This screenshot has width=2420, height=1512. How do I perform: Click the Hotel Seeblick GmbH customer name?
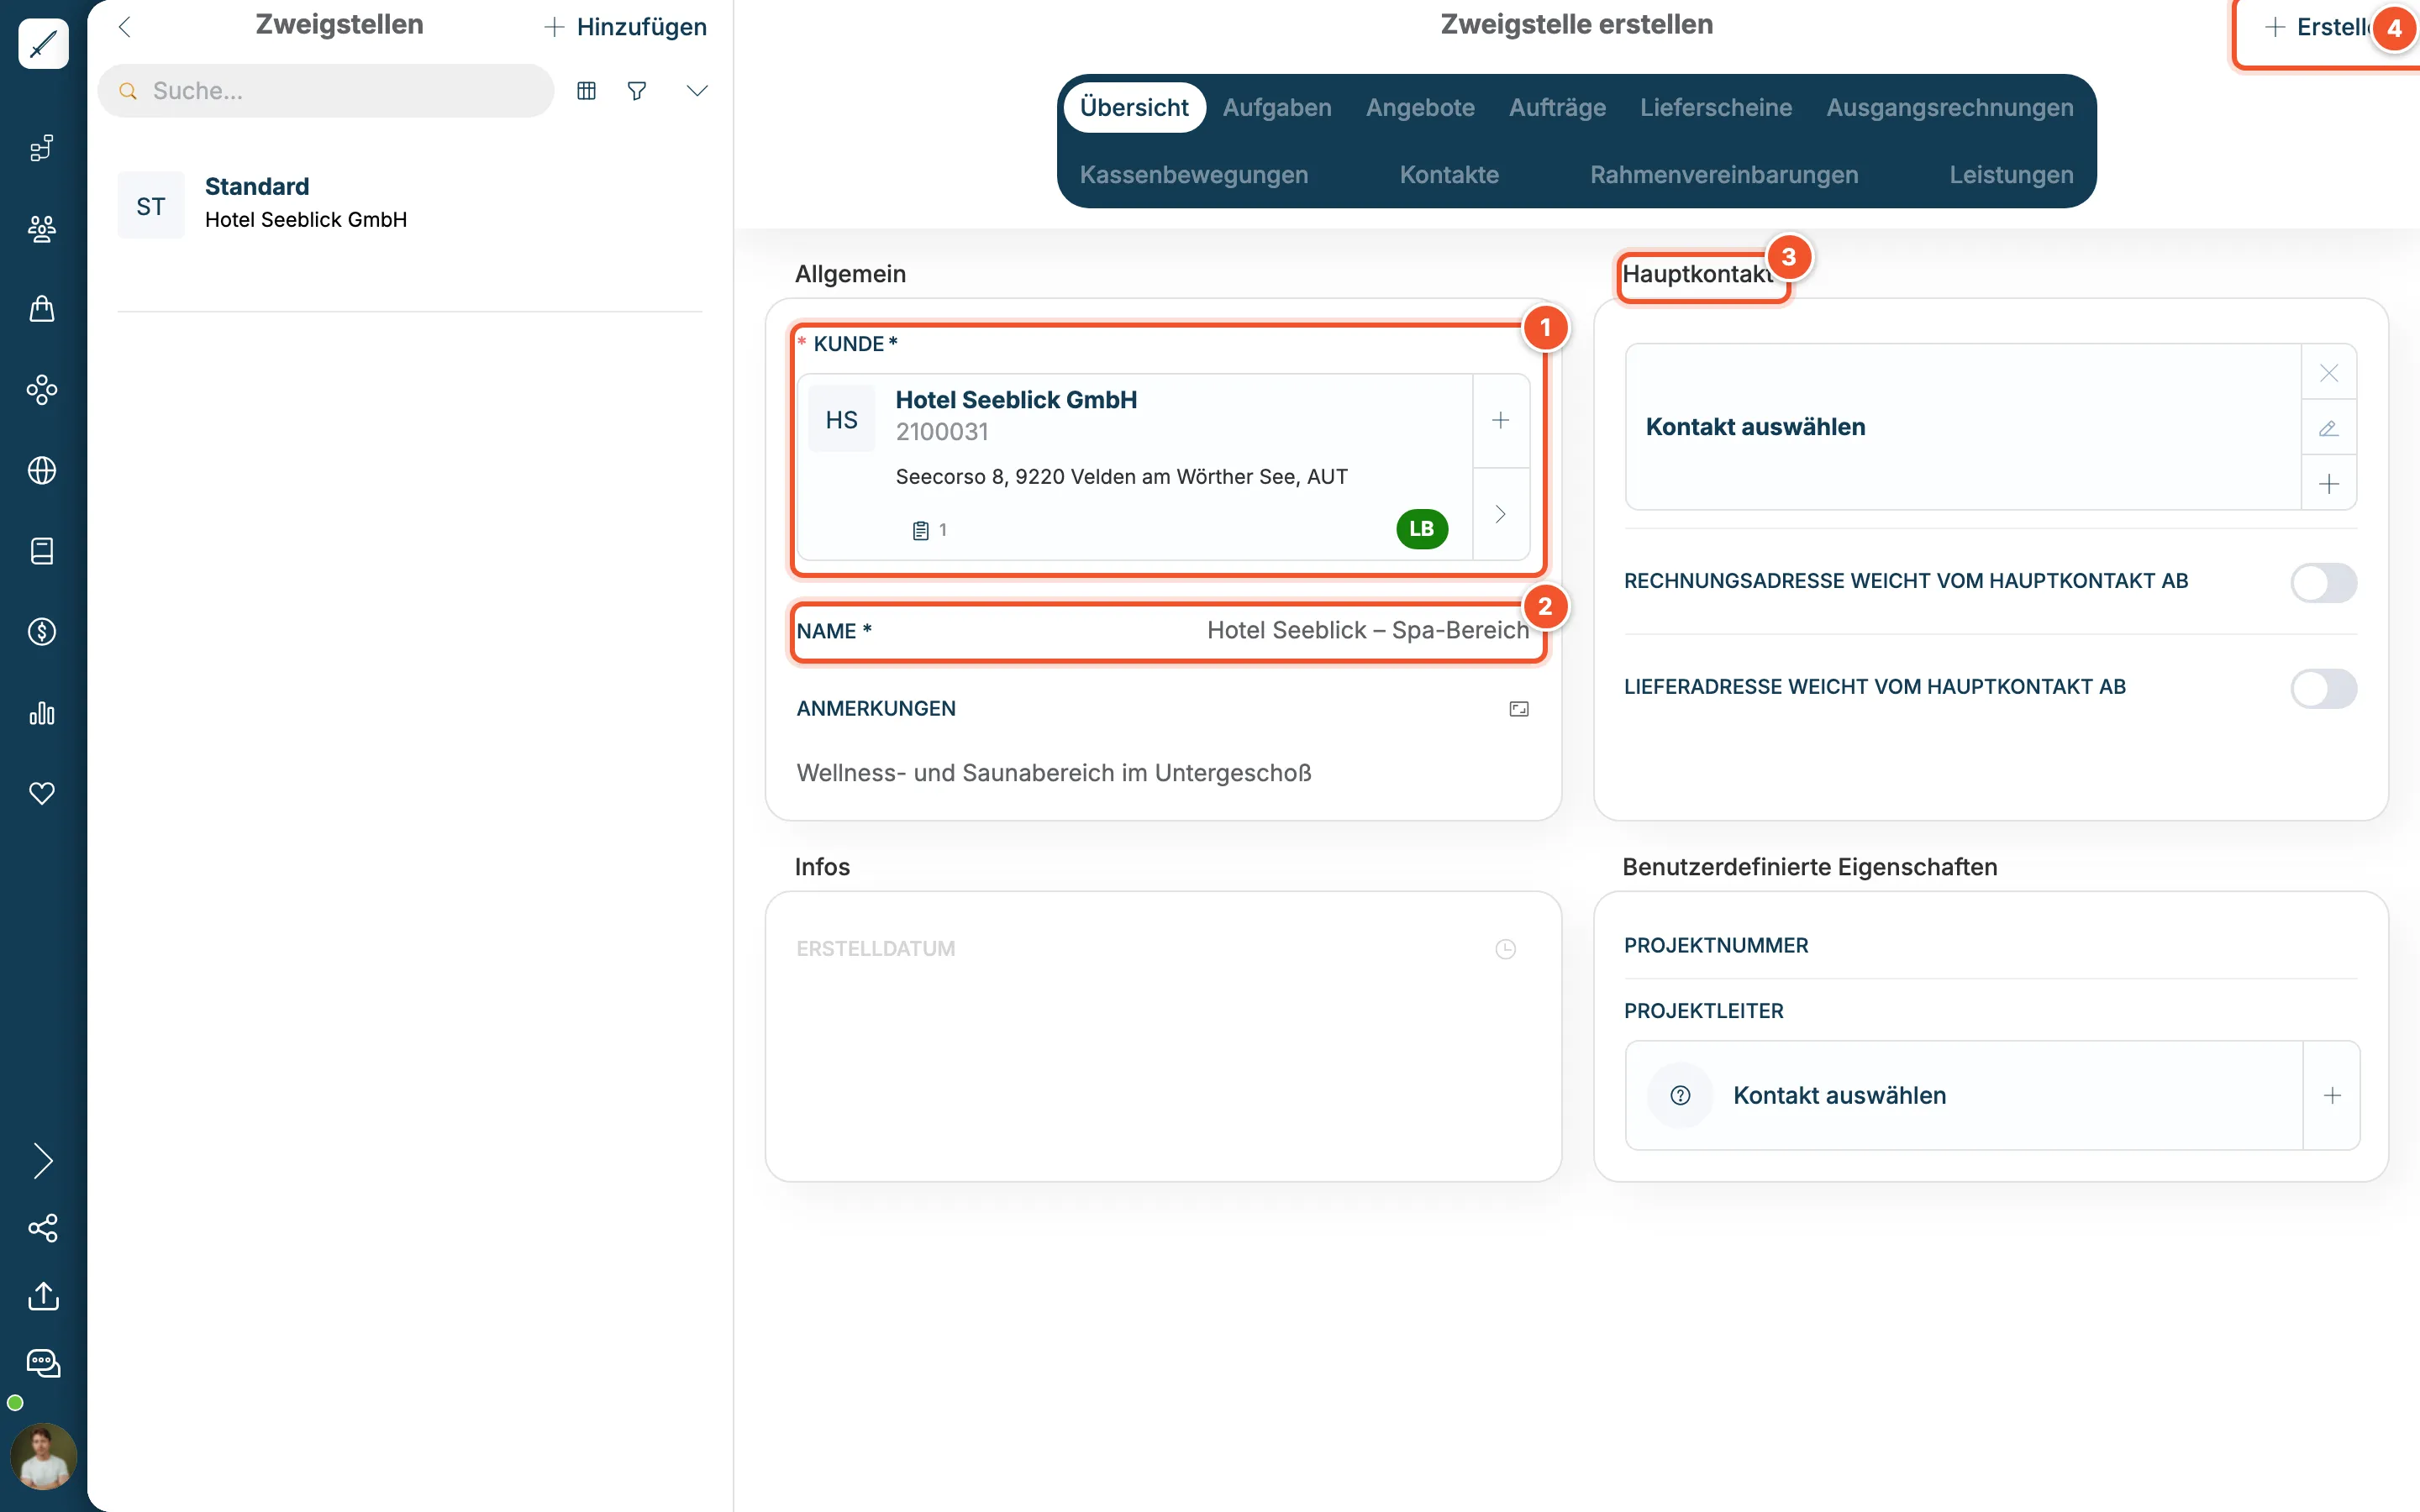click(1016, 400)
